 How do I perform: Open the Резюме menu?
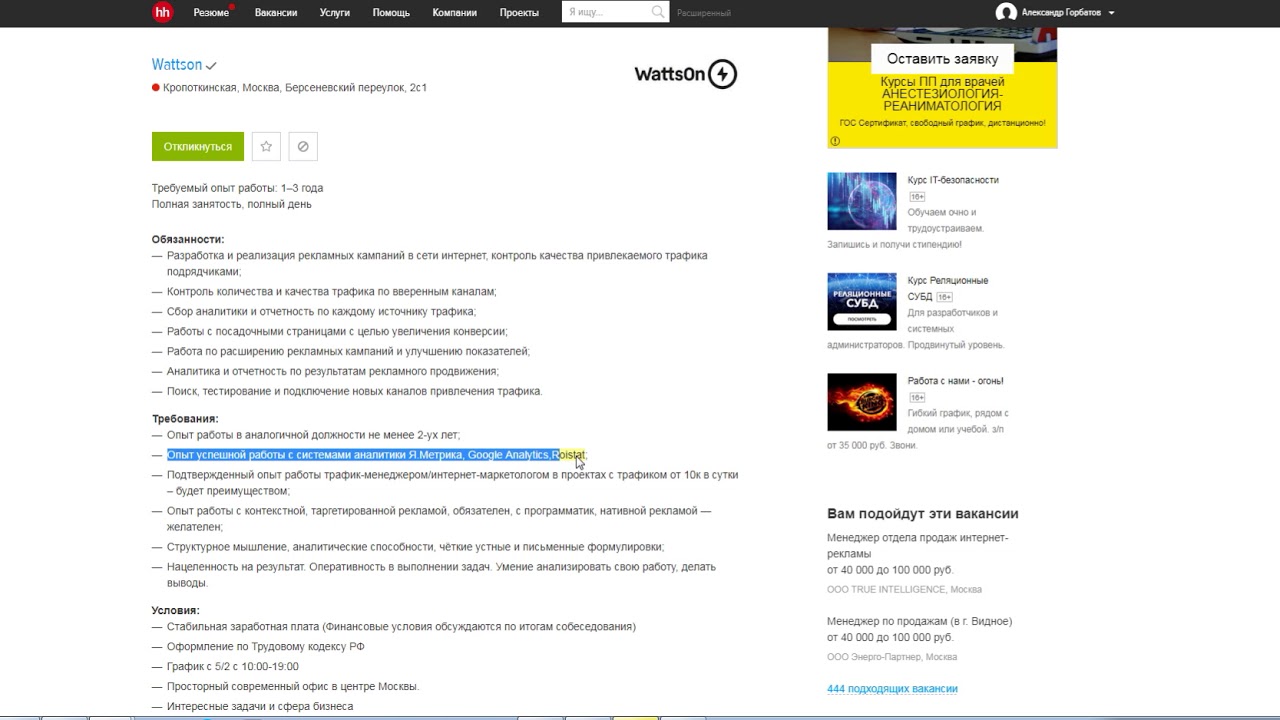click(211, 13)
